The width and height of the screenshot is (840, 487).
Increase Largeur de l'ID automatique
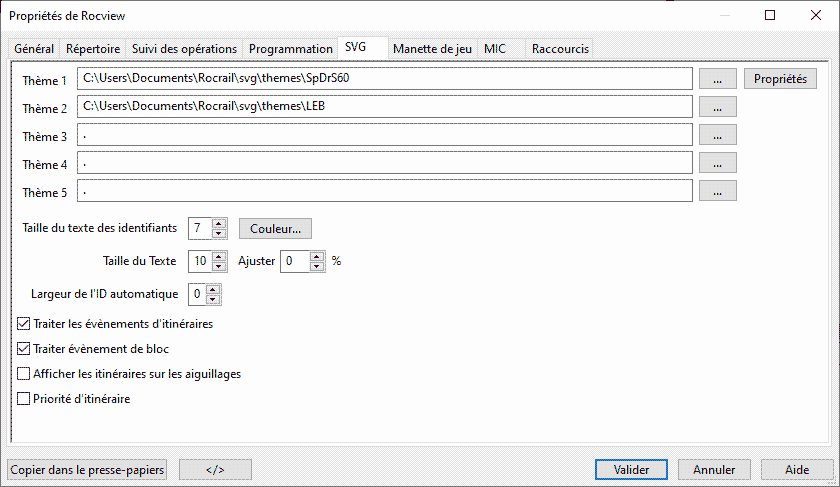coord(213,289)
